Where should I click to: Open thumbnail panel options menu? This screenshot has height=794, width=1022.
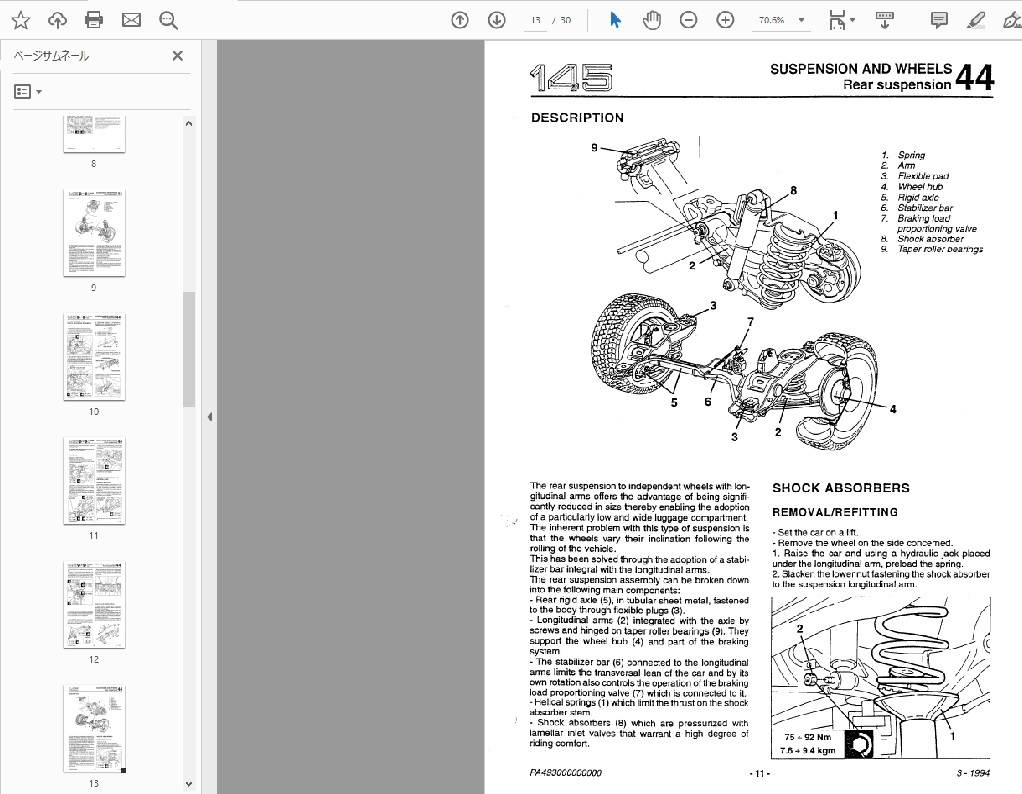pos(28,92)
